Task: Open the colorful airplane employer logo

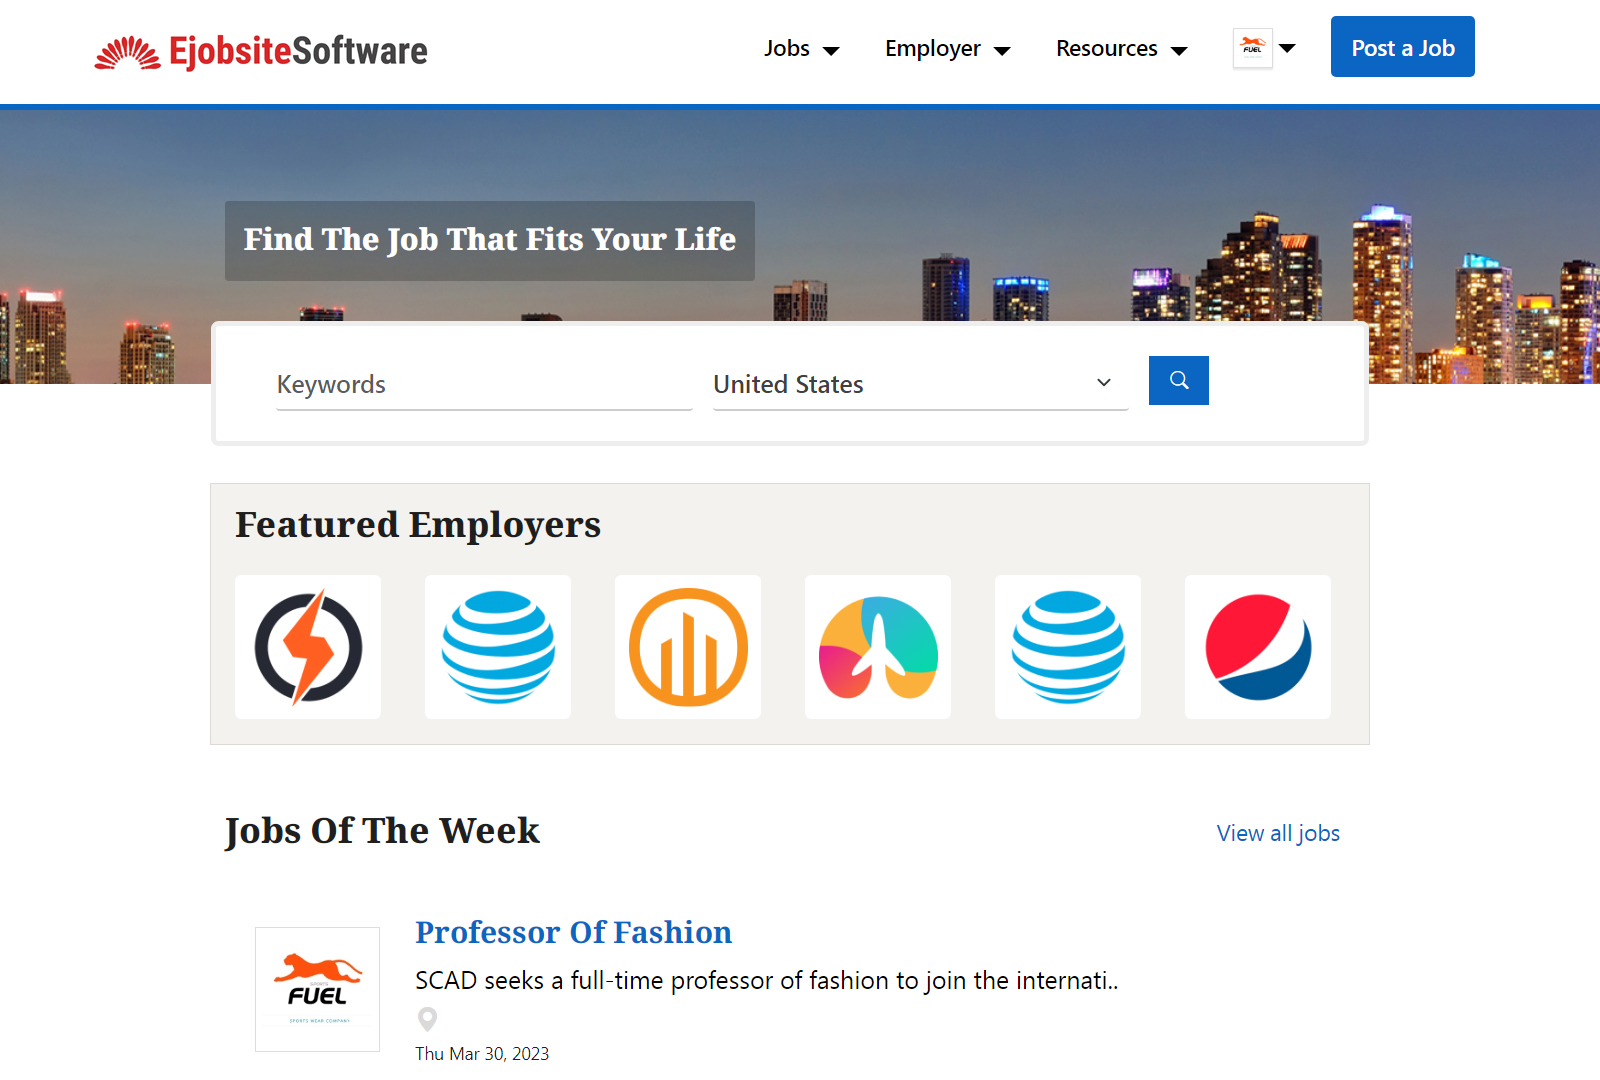Action: click(x=878, y=647)
